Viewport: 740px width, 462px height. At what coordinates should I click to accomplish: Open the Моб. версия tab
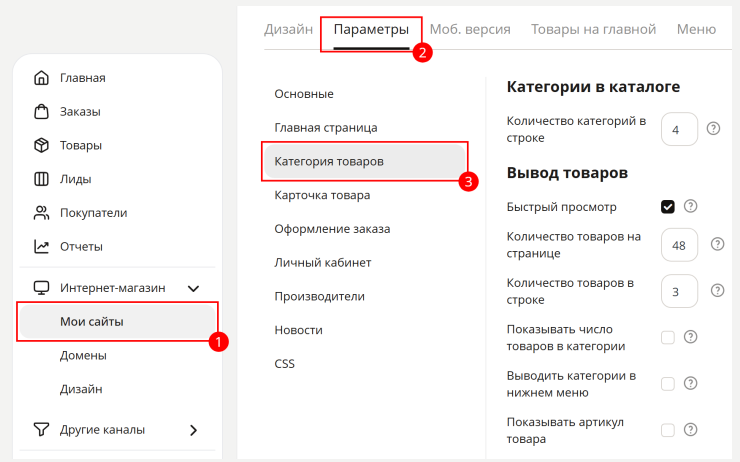point(470,29)
